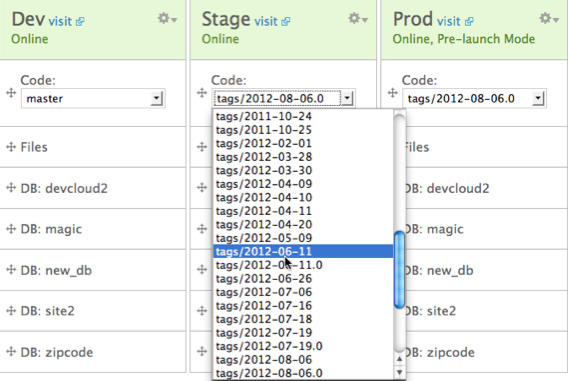Click drag handle for Dev DB: devcloud2
Image resolution: width=568 pixels, height=381 pixels.
11,188
